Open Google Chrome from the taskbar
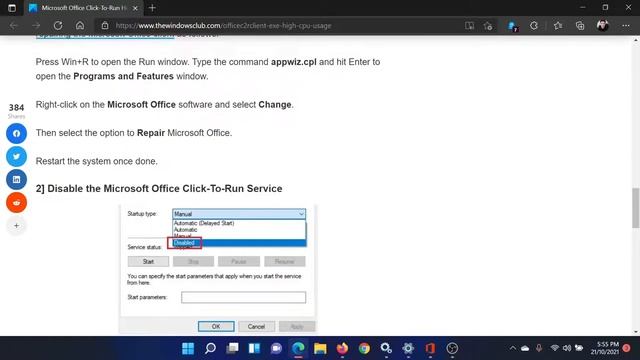 click(364, 348)
